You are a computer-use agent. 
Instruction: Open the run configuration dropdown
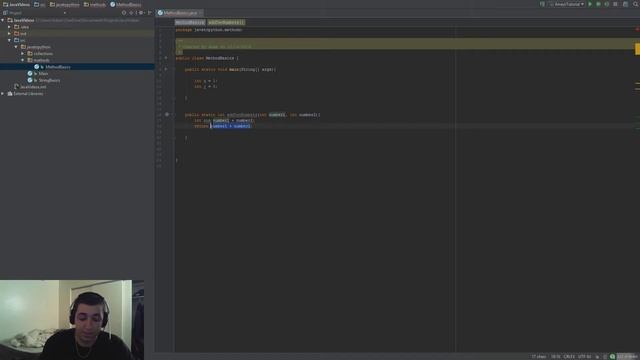(567, 4)
